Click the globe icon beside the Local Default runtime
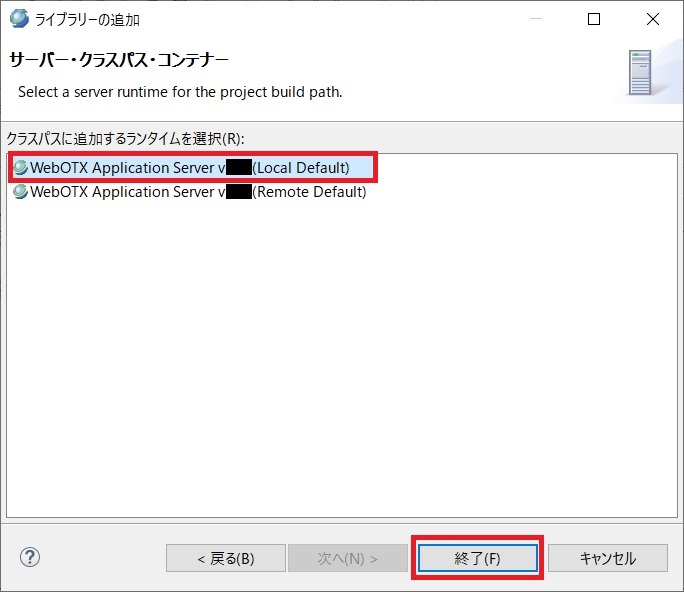This screenshot has height=592, width=684. pyautogui.click(x=20, y=167)
